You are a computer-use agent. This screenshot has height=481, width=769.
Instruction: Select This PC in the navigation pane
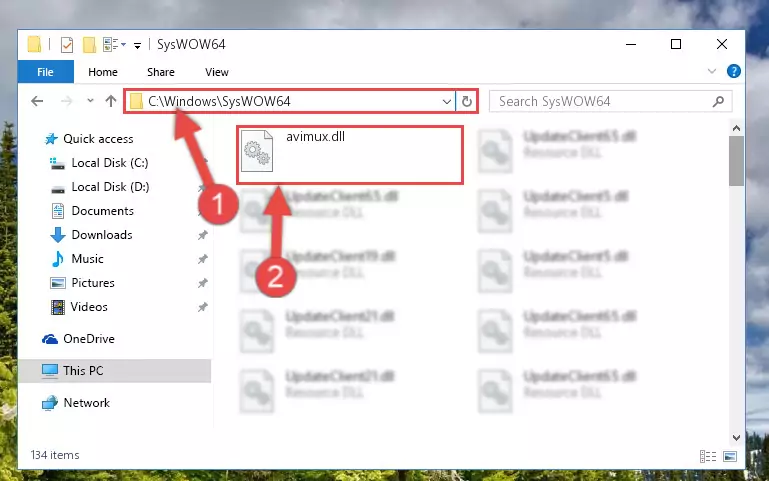pos(83,371)
